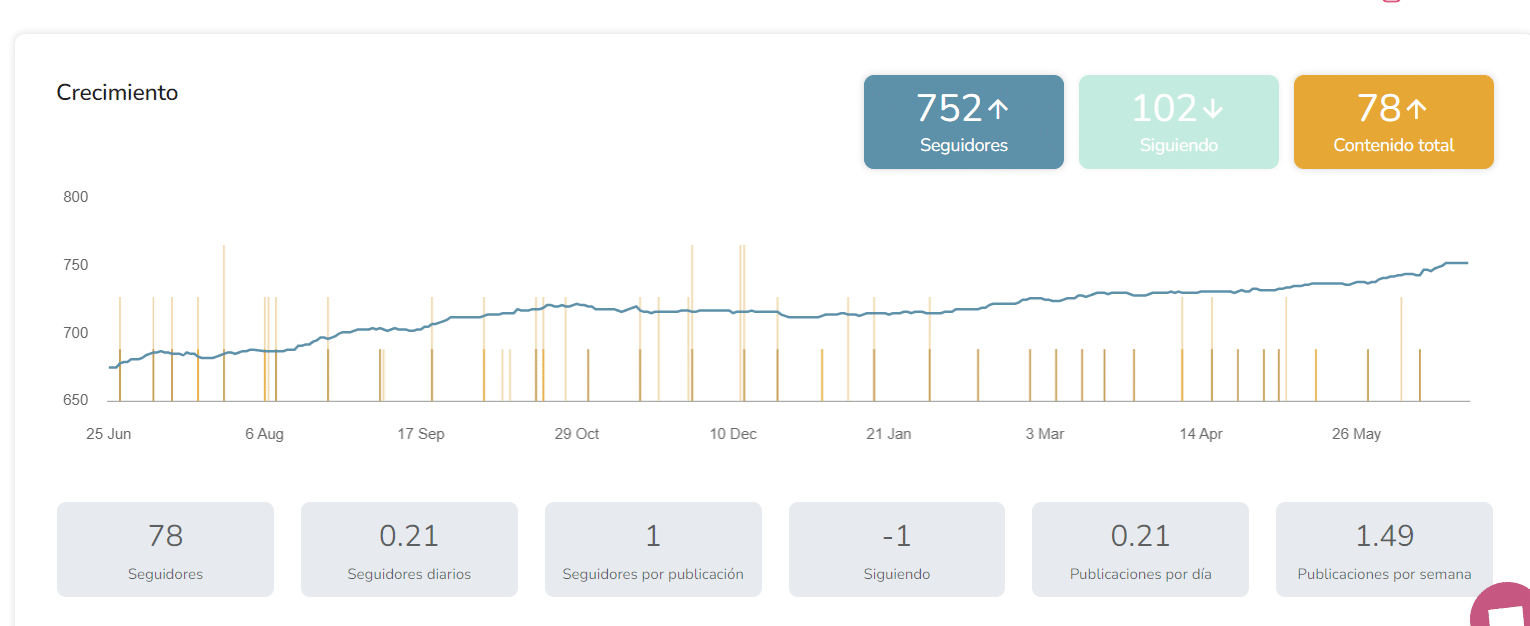Open the pink chat widget in the corner
Viewport: 1530px width, 626px height.
1503,606
